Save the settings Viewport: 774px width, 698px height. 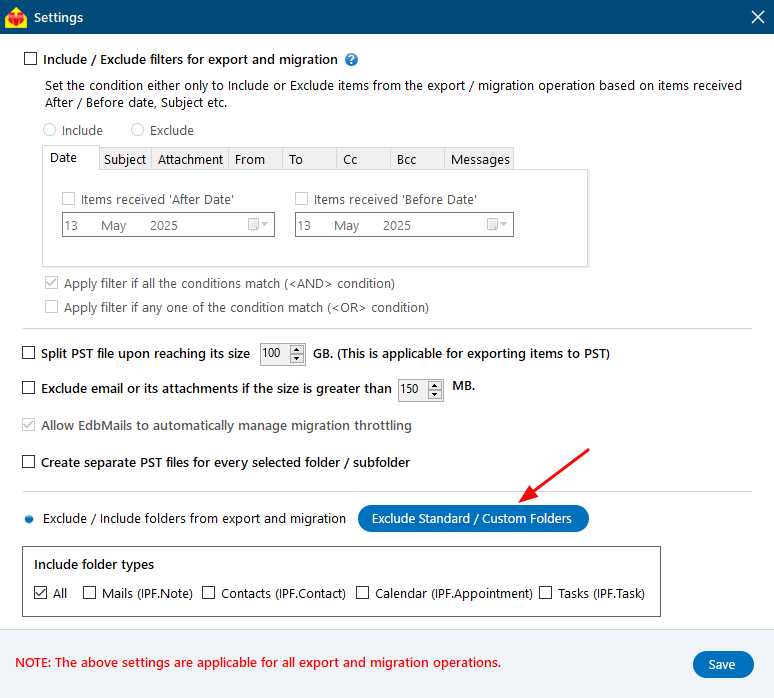(723, 664)
